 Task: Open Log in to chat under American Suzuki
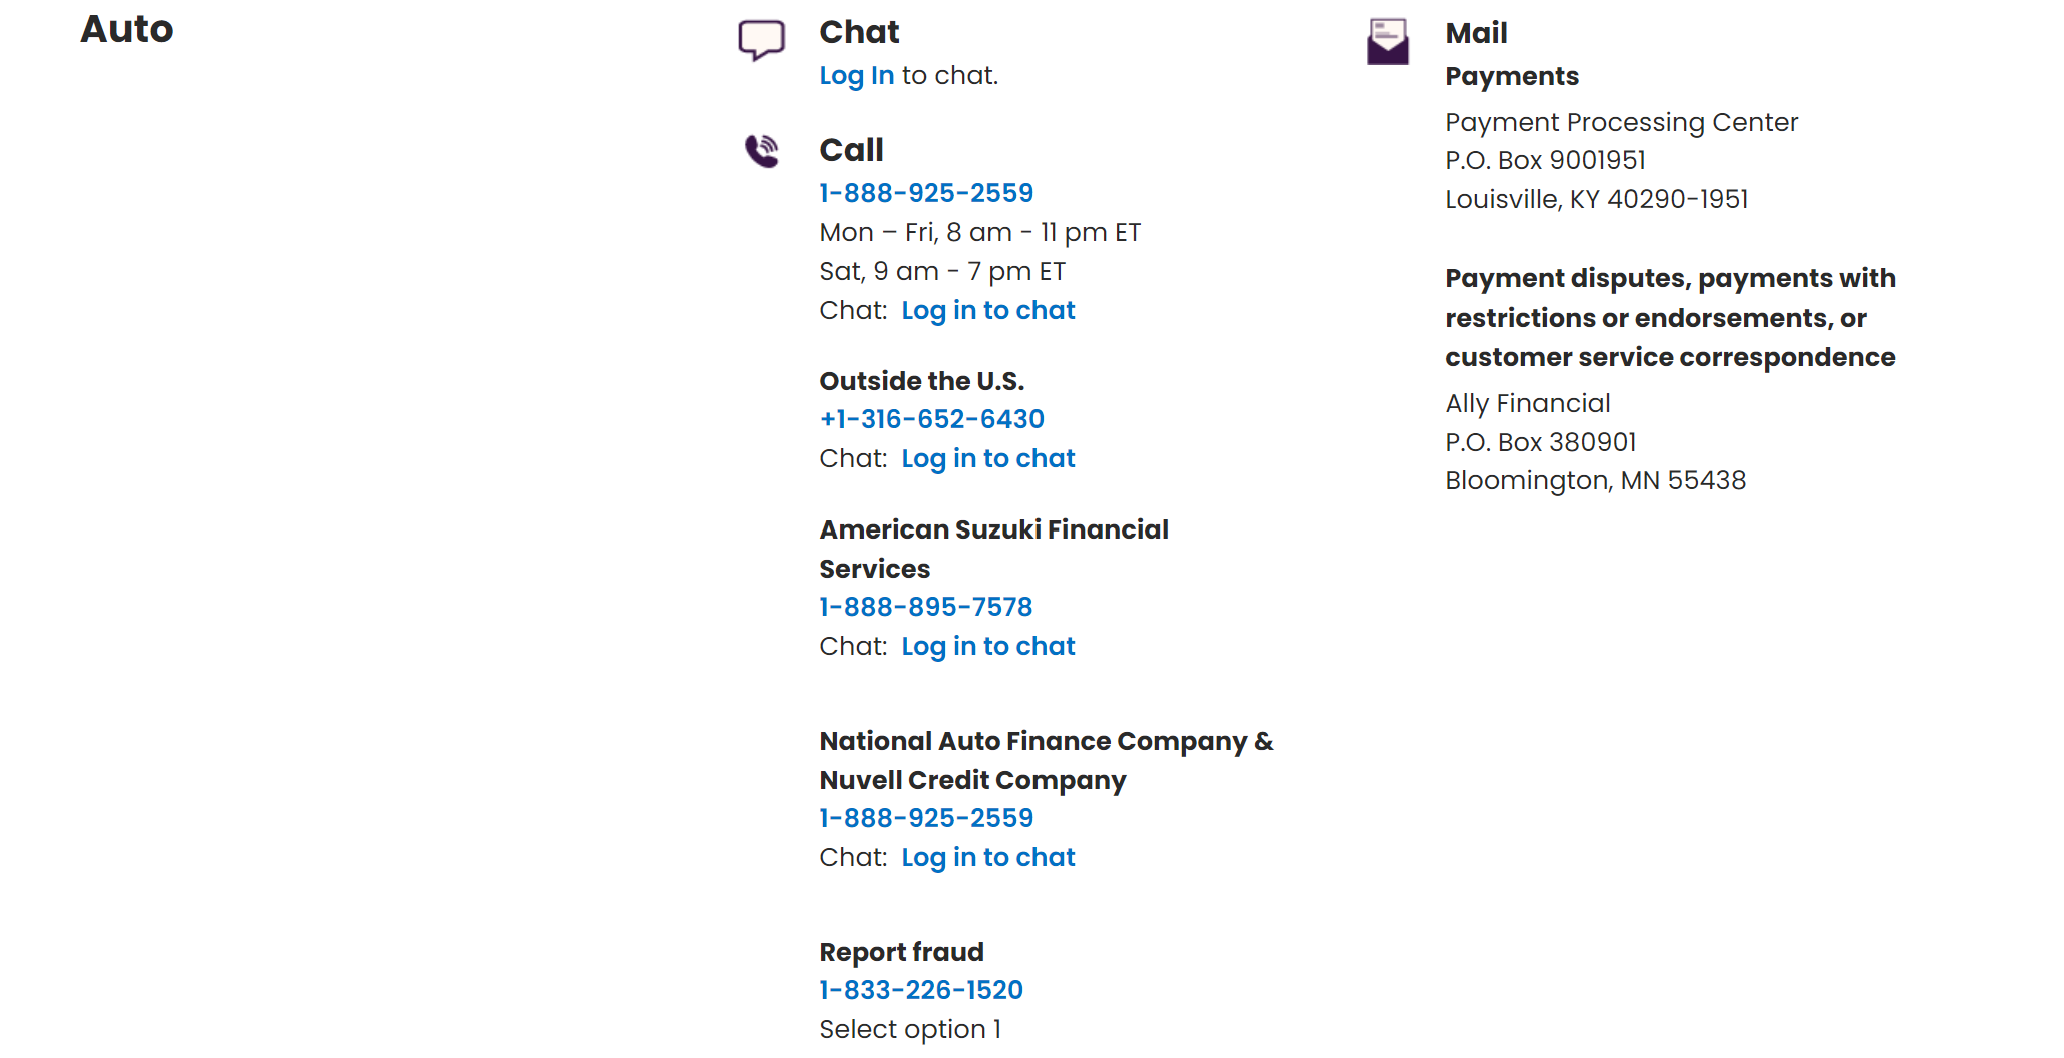[988, 647]
